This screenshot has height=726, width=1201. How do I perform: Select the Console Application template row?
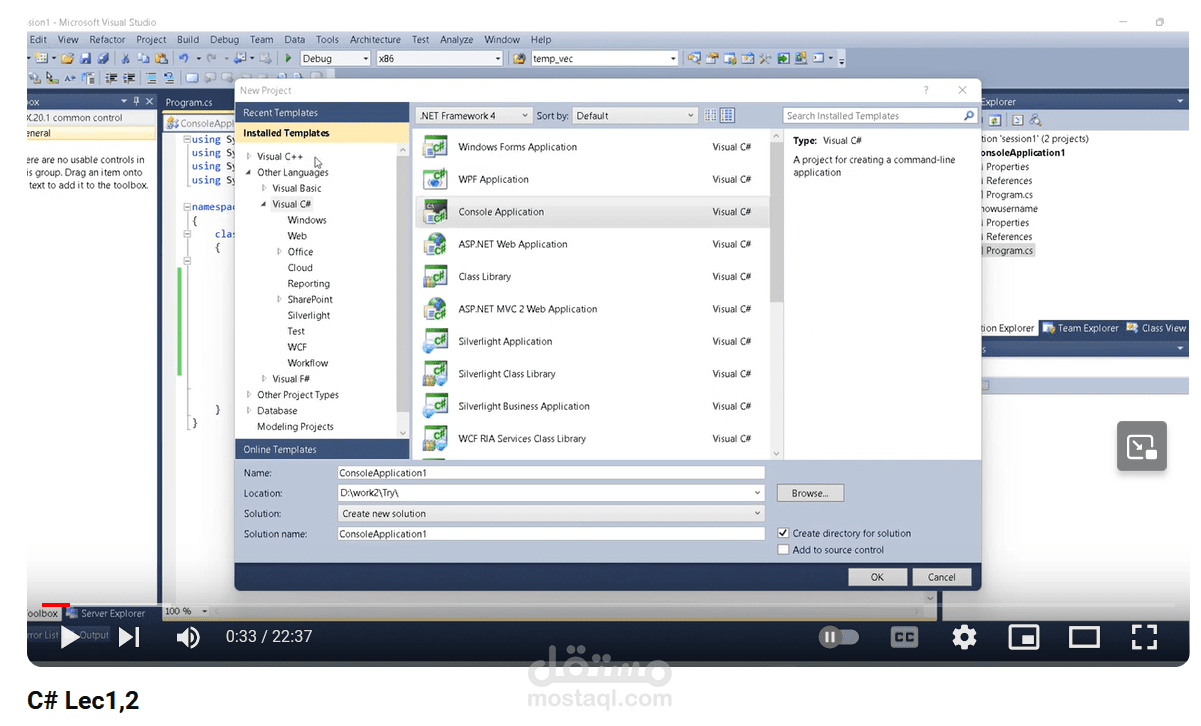click(592, 212)
